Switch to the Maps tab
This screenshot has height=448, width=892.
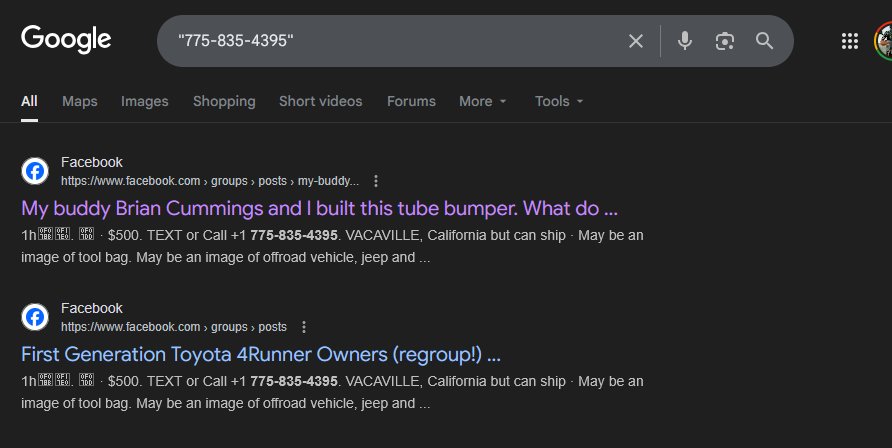click(x=80, y=101)
